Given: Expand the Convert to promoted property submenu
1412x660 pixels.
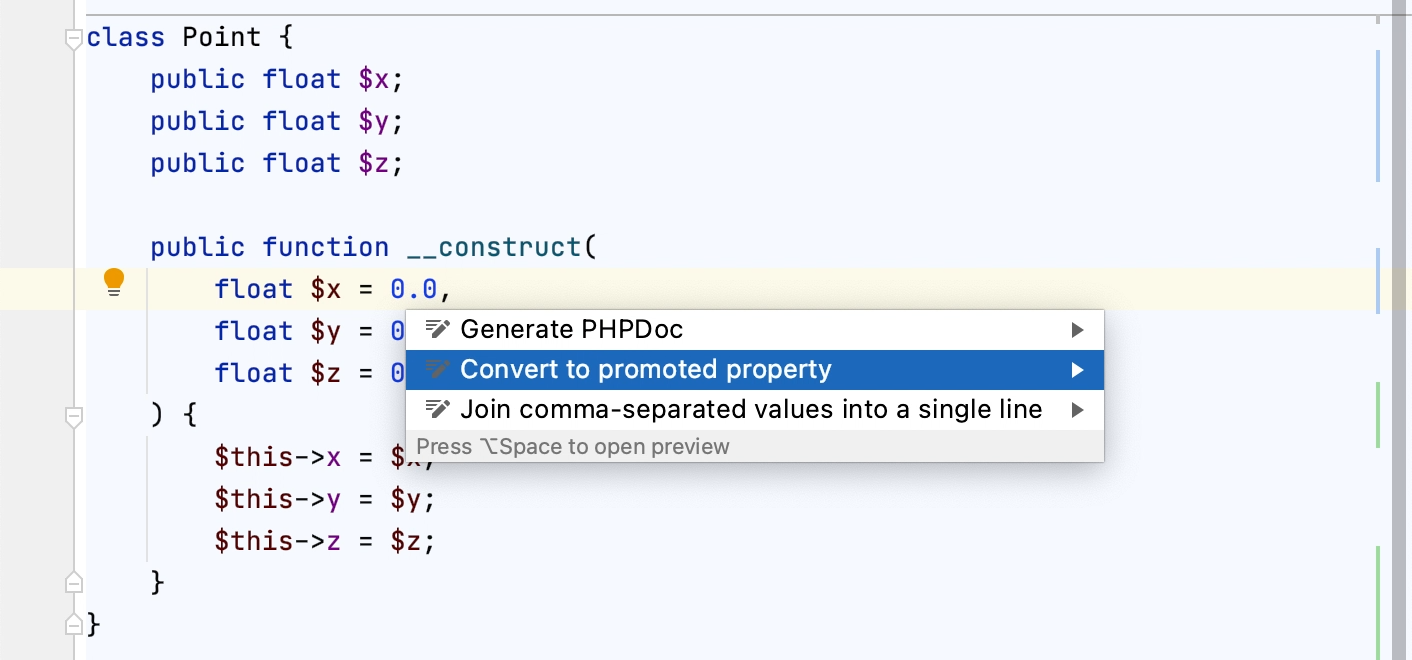Looking at the screenshot, I should [x=1080, y=369].
